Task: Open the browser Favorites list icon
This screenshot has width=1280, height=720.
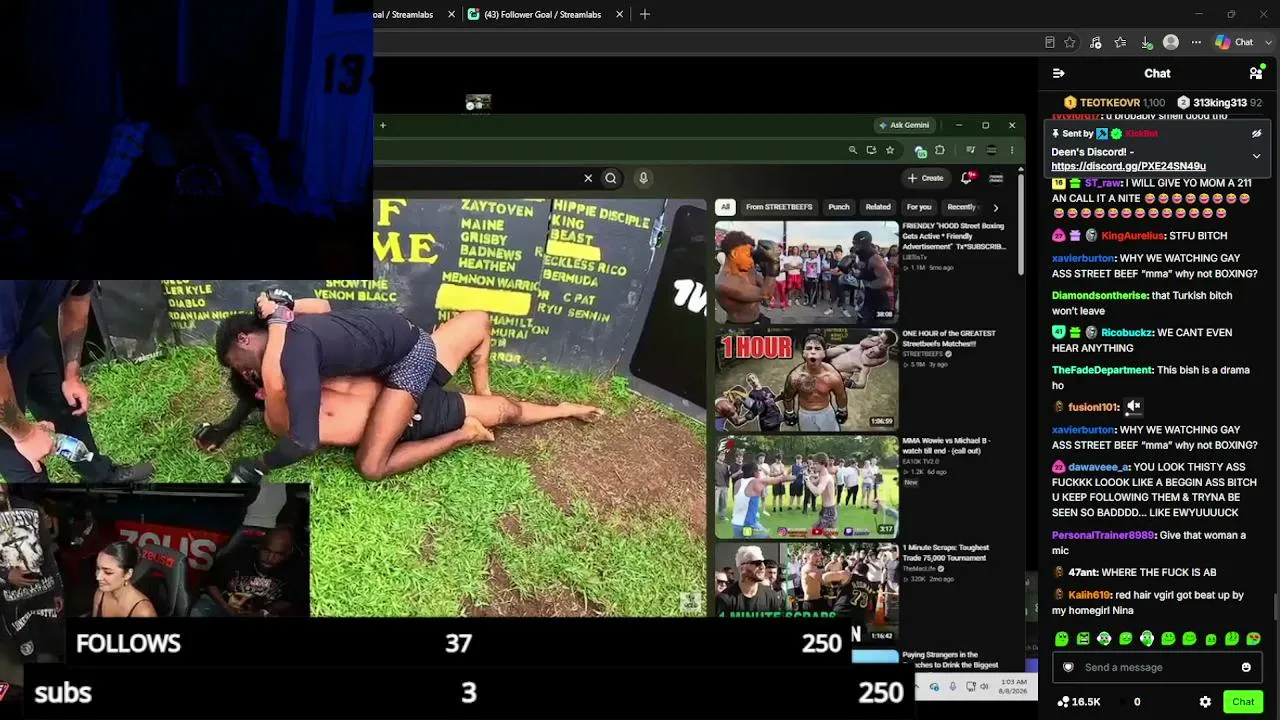Action: pos(1120,42)
